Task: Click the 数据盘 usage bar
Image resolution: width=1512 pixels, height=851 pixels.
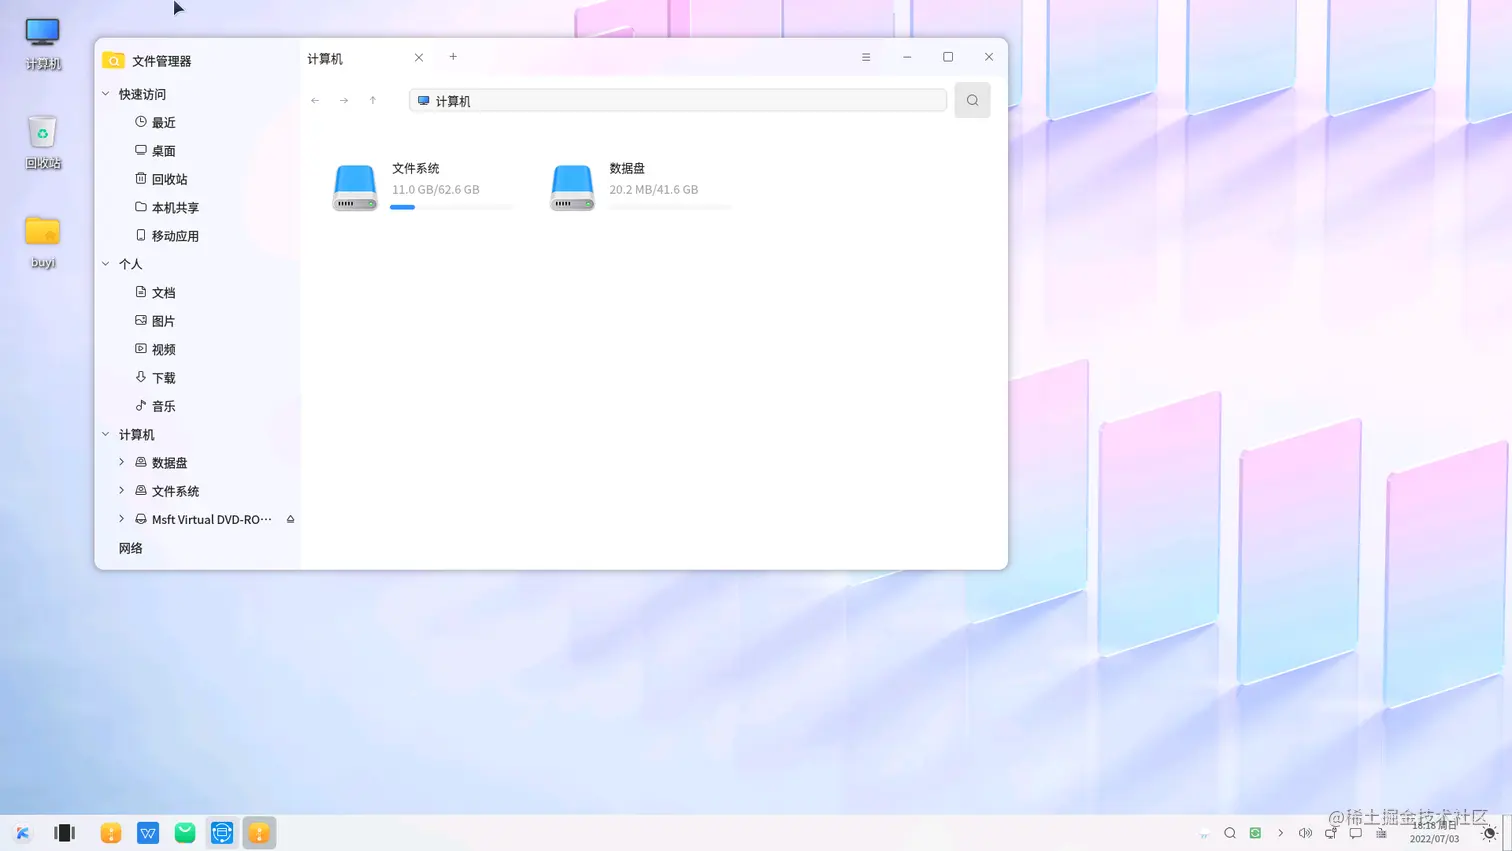Action: point(670,207)
